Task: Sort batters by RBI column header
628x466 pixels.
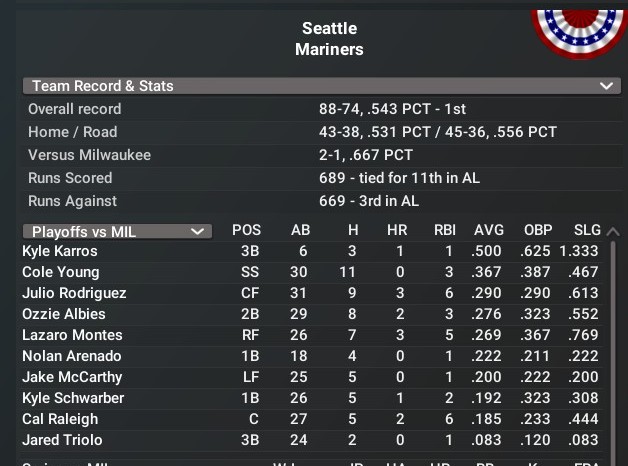Action: [x=445, y=231]
